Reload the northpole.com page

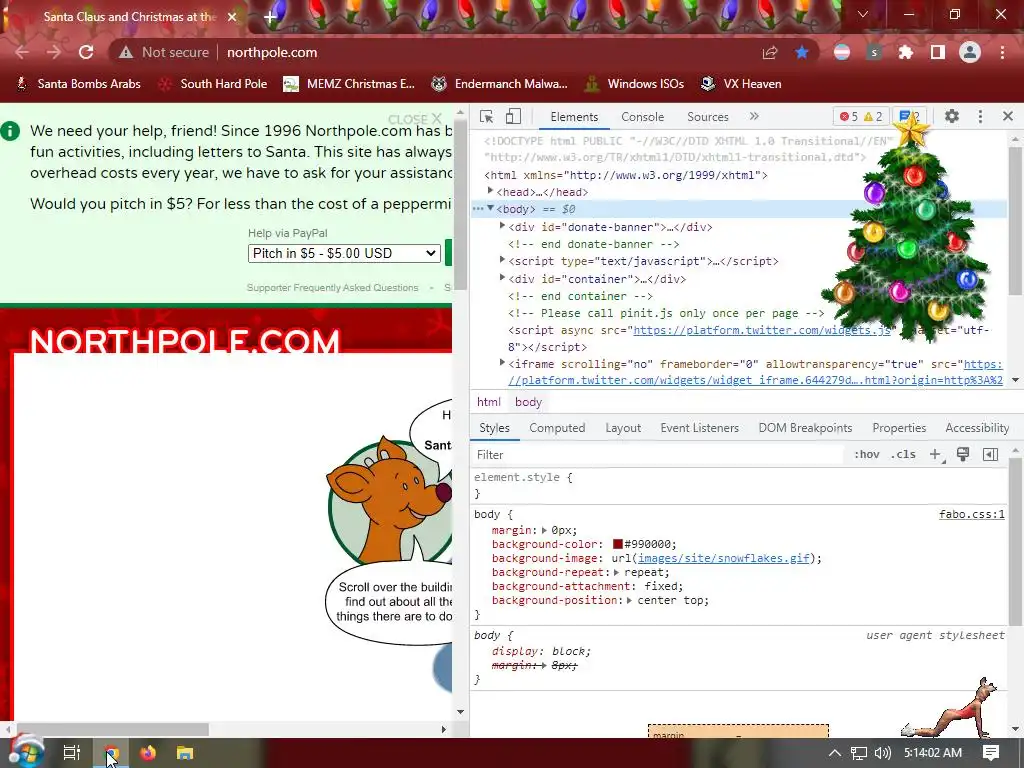pos(86,52)
